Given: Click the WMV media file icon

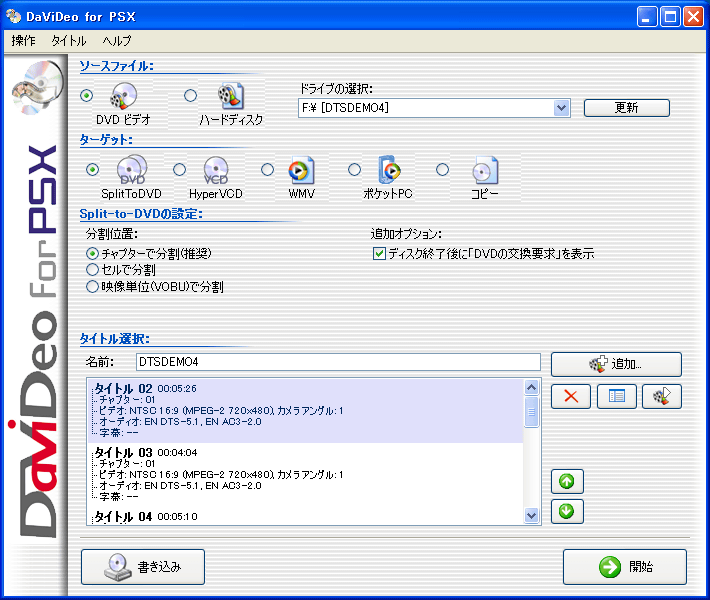Looking at the screenshot, I should [x=301, y=170].
